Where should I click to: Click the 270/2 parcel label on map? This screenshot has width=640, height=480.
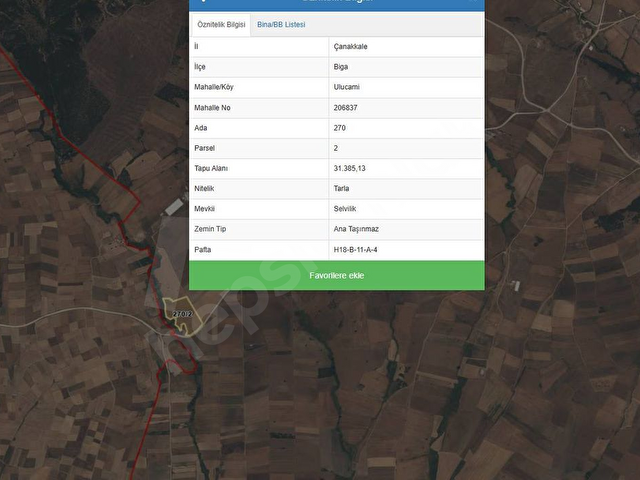point(182,314)
